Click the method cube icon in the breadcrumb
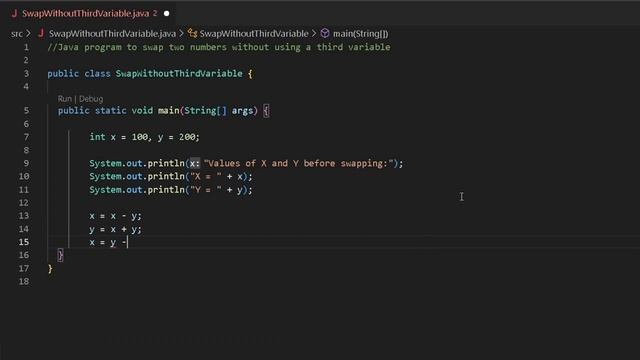The width and height of the screenshot is (640, 360). point(325,33)
